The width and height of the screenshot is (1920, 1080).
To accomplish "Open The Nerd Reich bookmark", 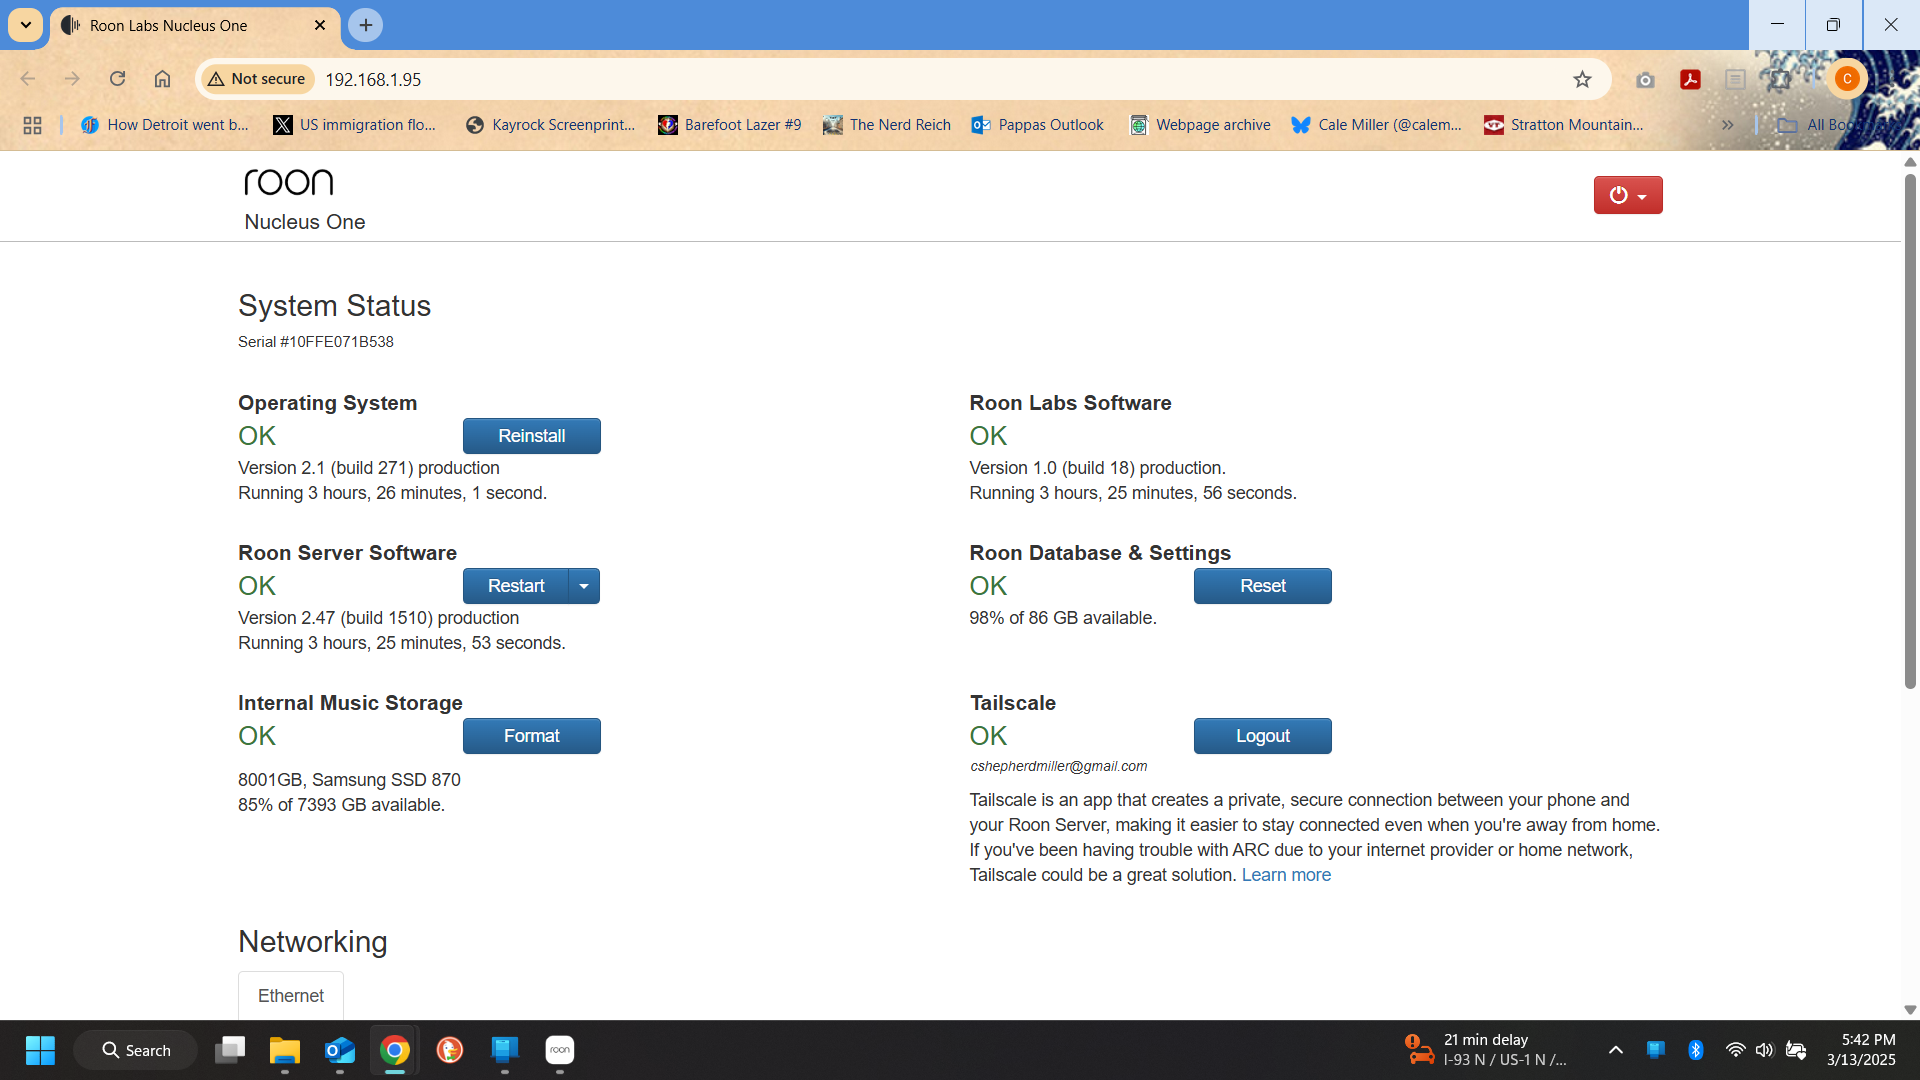I will [887, 125].
